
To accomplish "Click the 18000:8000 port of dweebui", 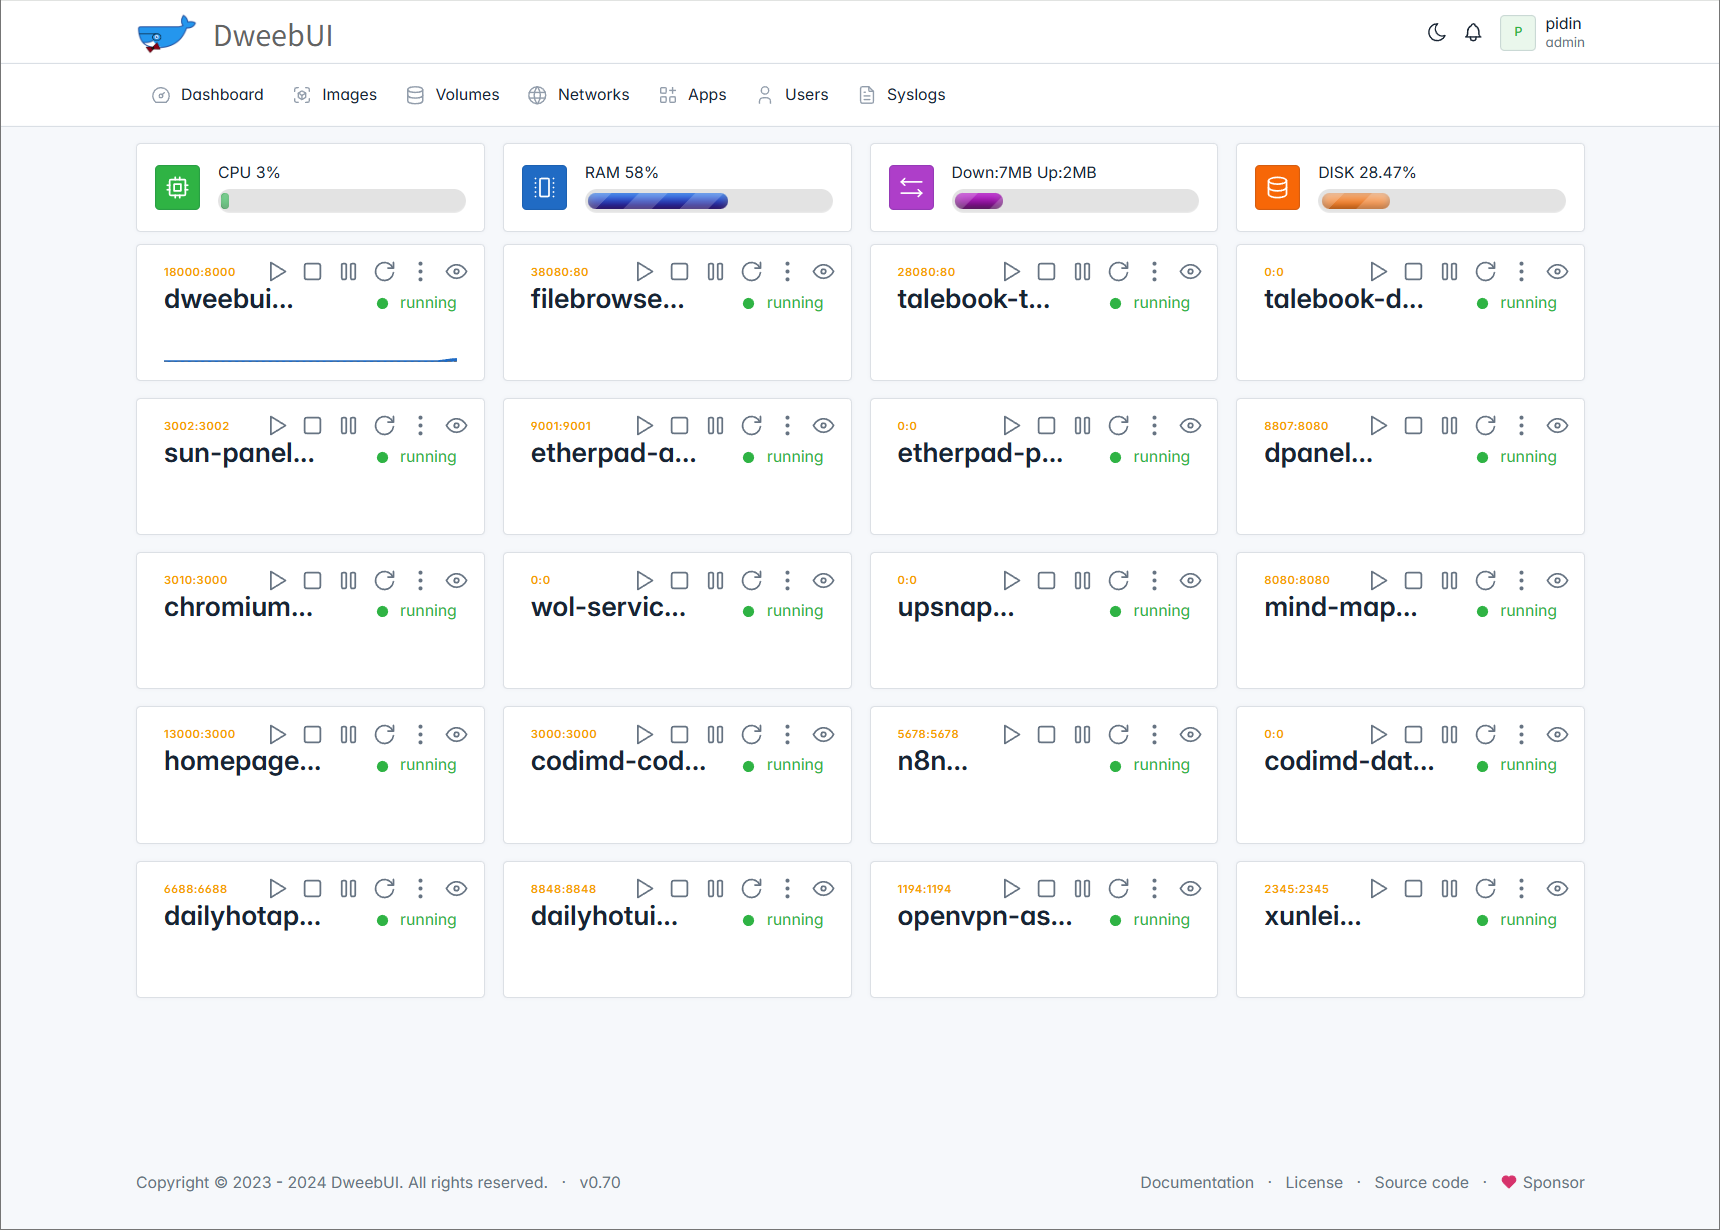I will (200, 272).
